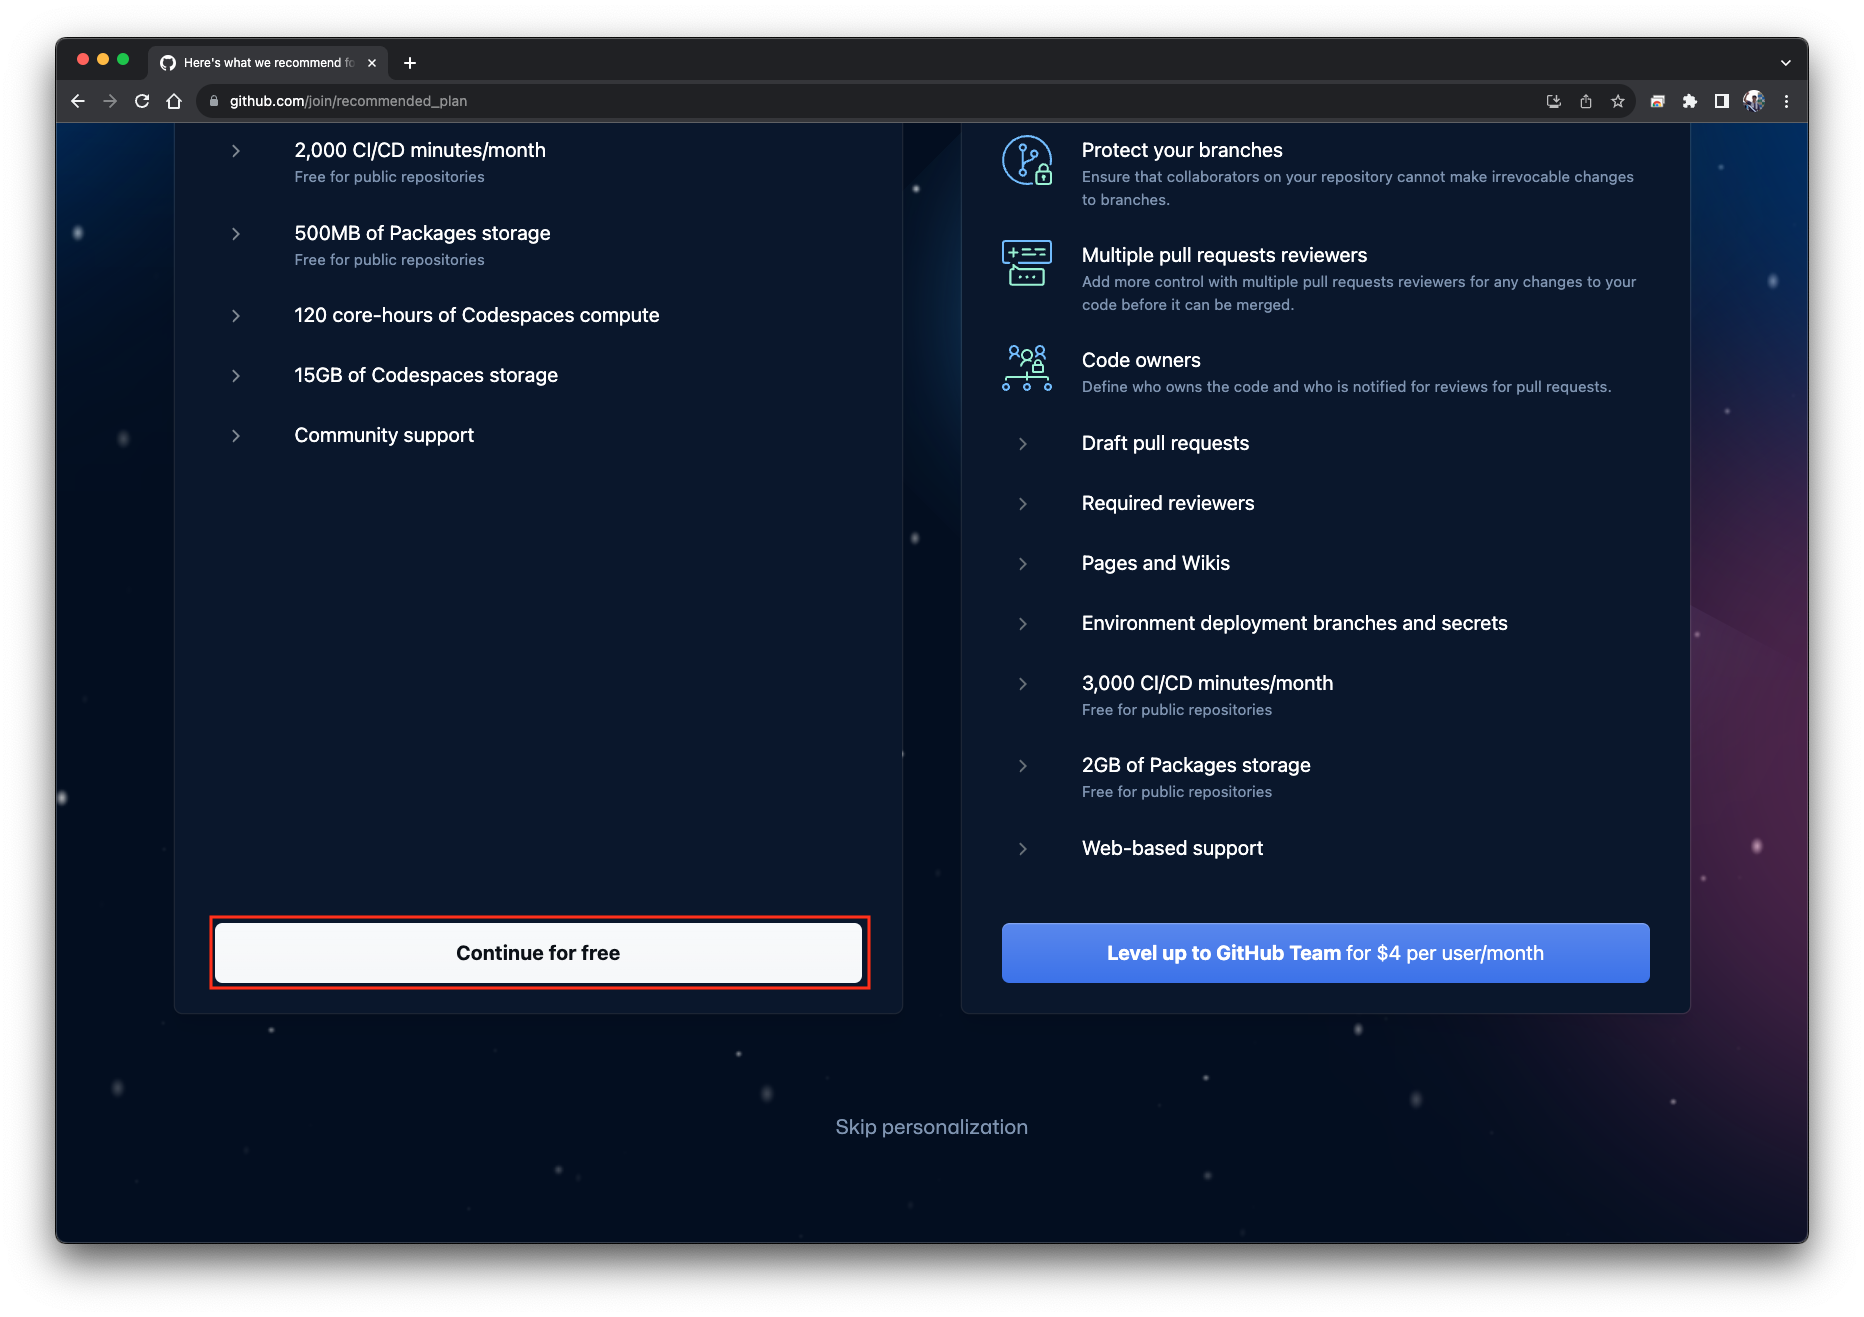Click the Protect your branches icon
Image resolution: width=1864 pixels, height=1317 pixels.
point(1027,160)
